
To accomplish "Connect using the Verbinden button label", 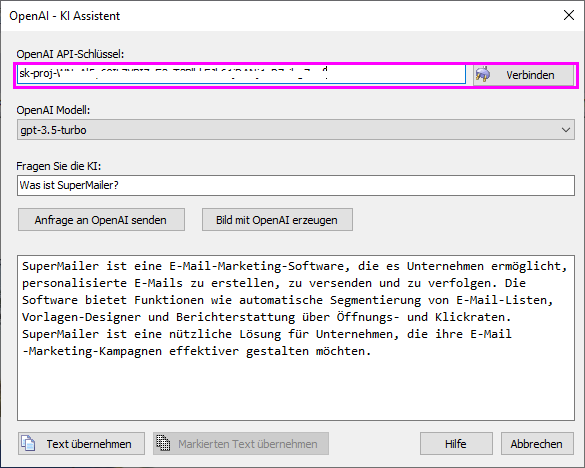I will click(x=530, y=75).
